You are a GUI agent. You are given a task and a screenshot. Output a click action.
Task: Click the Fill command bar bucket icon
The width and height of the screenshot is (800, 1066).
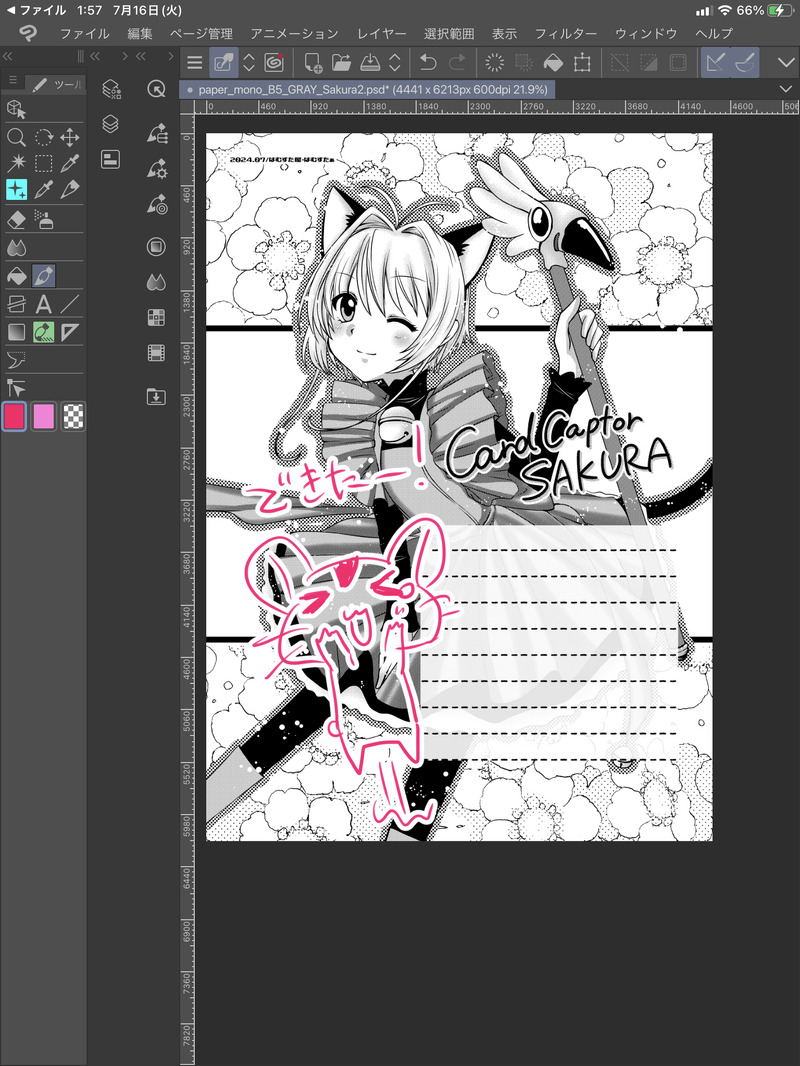pos(553,63)
